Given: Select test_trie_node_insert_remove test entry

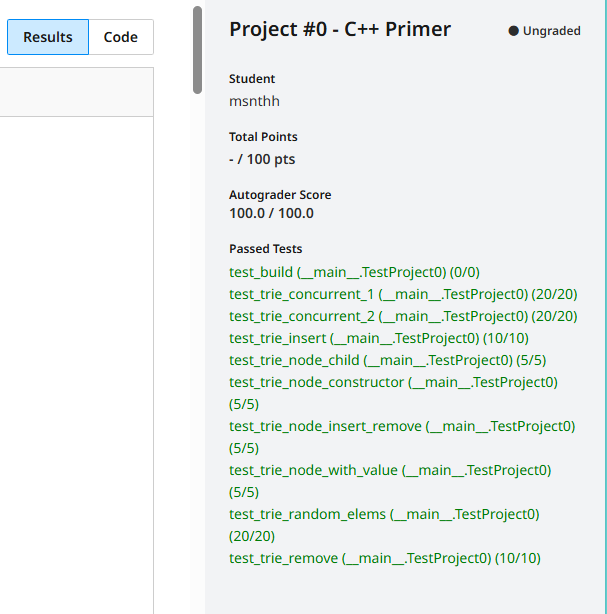Looking at the screenshot, I should click(402, 426).
